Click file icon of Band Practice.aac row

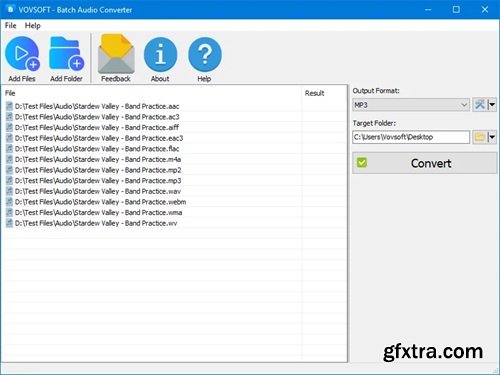coord(9,106)
